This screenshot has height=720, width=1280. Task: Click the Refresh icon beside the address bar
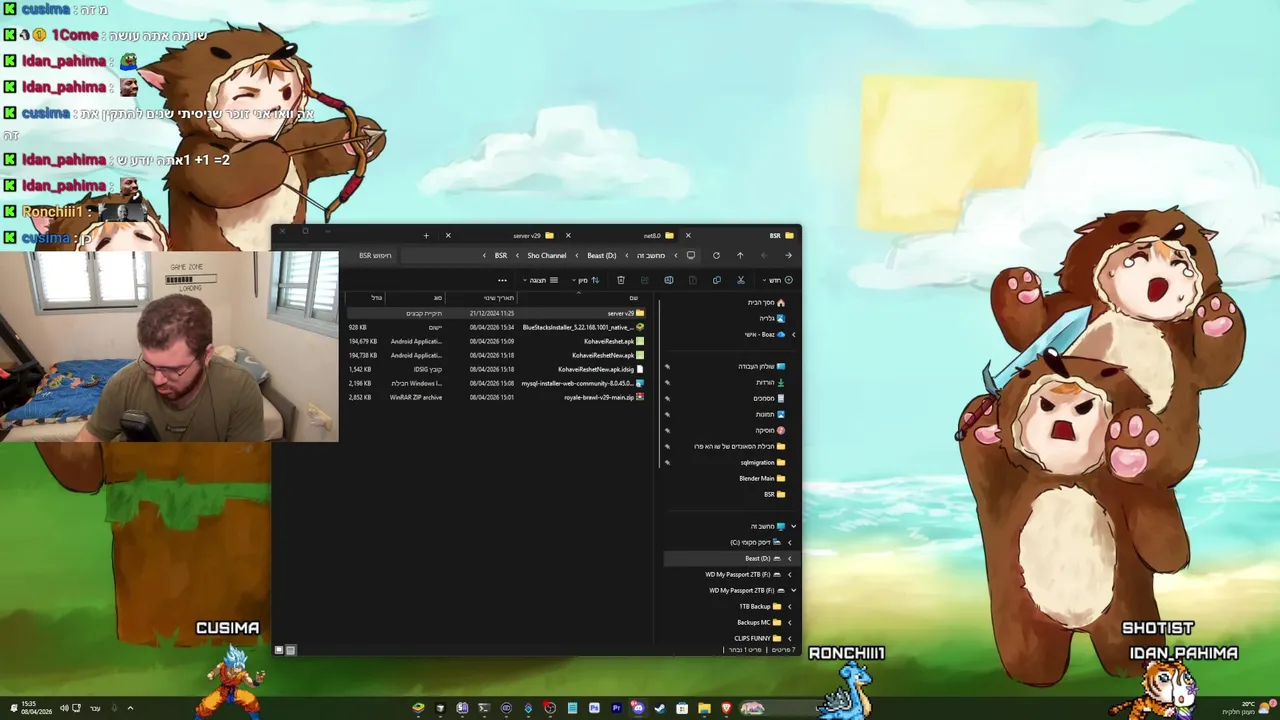(716, 255)
